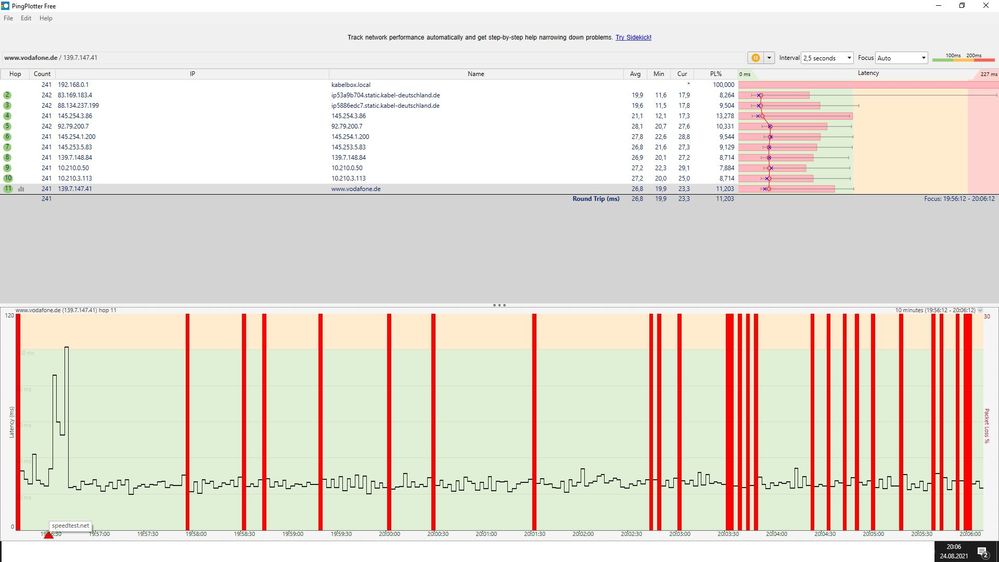The height and width of the screenshot is (562, 999).
Task: Follow the Try Sidekick! link
Action: [633, 38]
